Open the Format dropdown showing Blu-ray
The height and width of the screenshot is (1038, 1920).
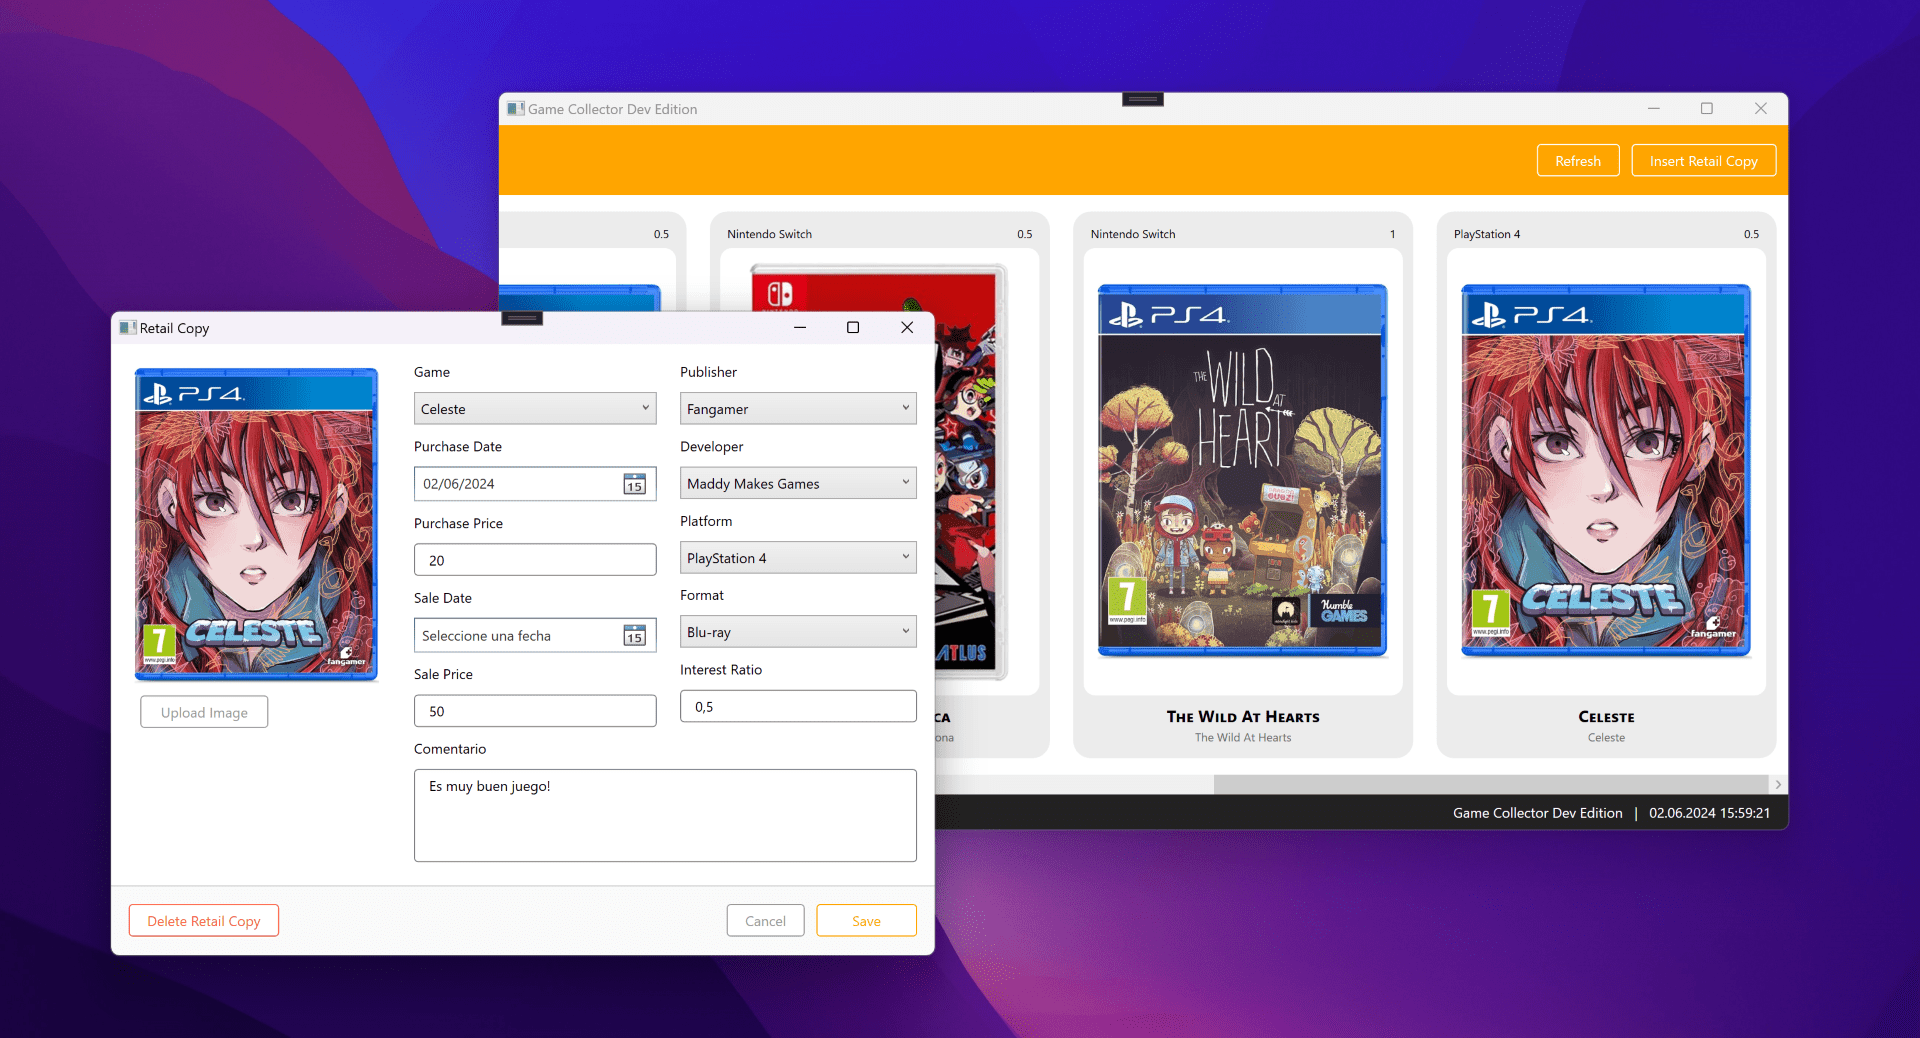798,632
